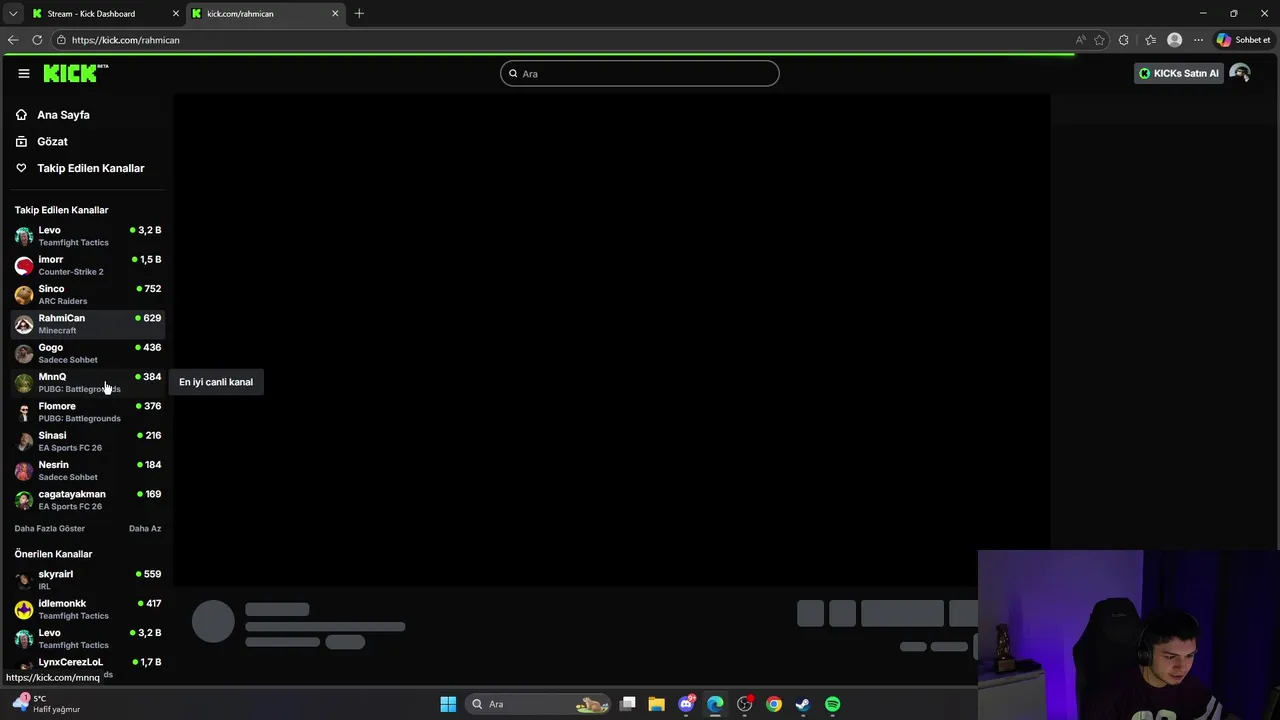Open browser extensions icon
This screenshot has height=720, width=1280.
click(x=1124, y=40)
